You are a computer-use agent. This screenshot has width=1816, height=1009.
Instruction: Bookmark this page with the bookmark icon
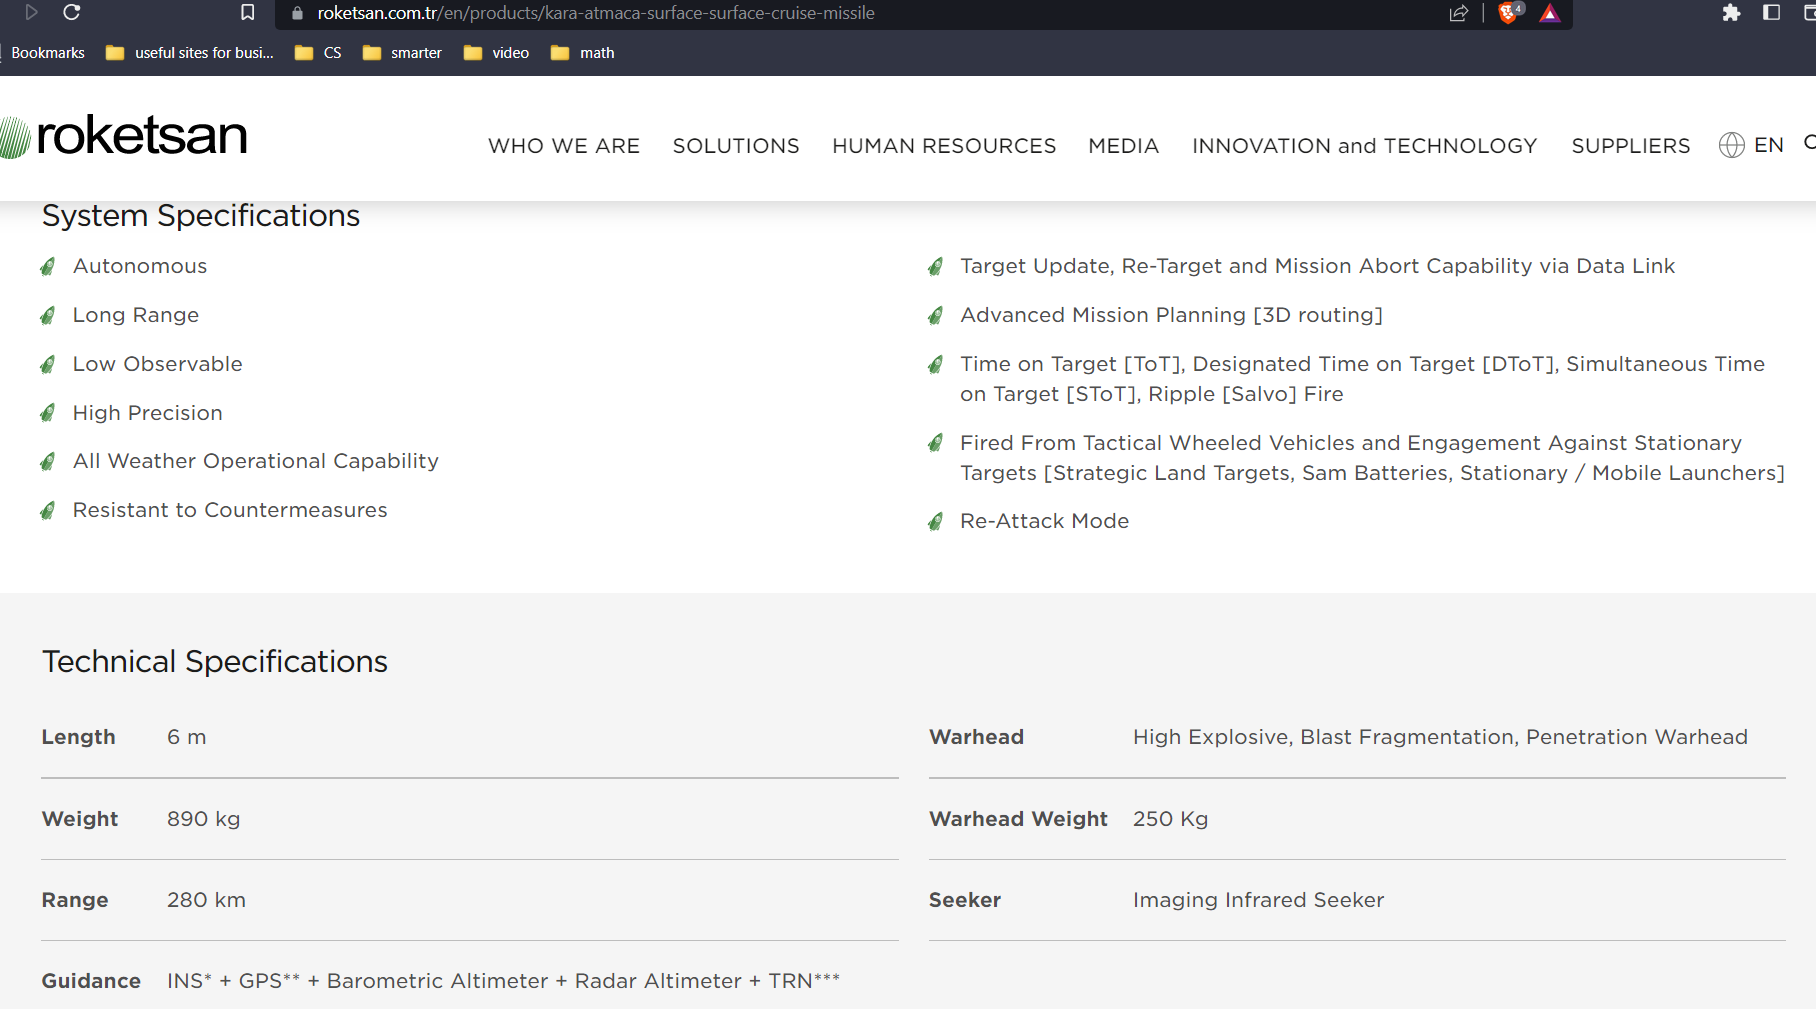pos(248,12)
